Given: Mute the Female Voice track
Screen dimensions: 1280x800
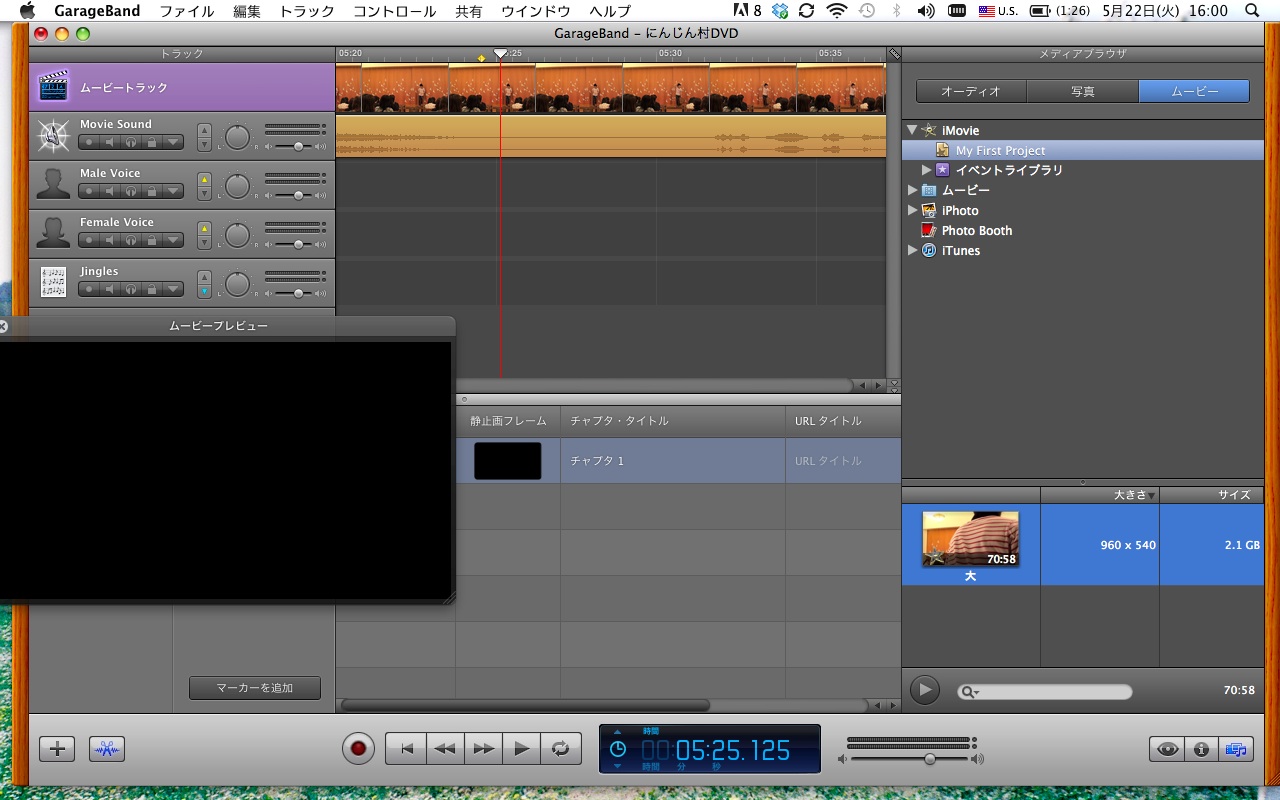Looking at the screenshot, I should point(110,240).
